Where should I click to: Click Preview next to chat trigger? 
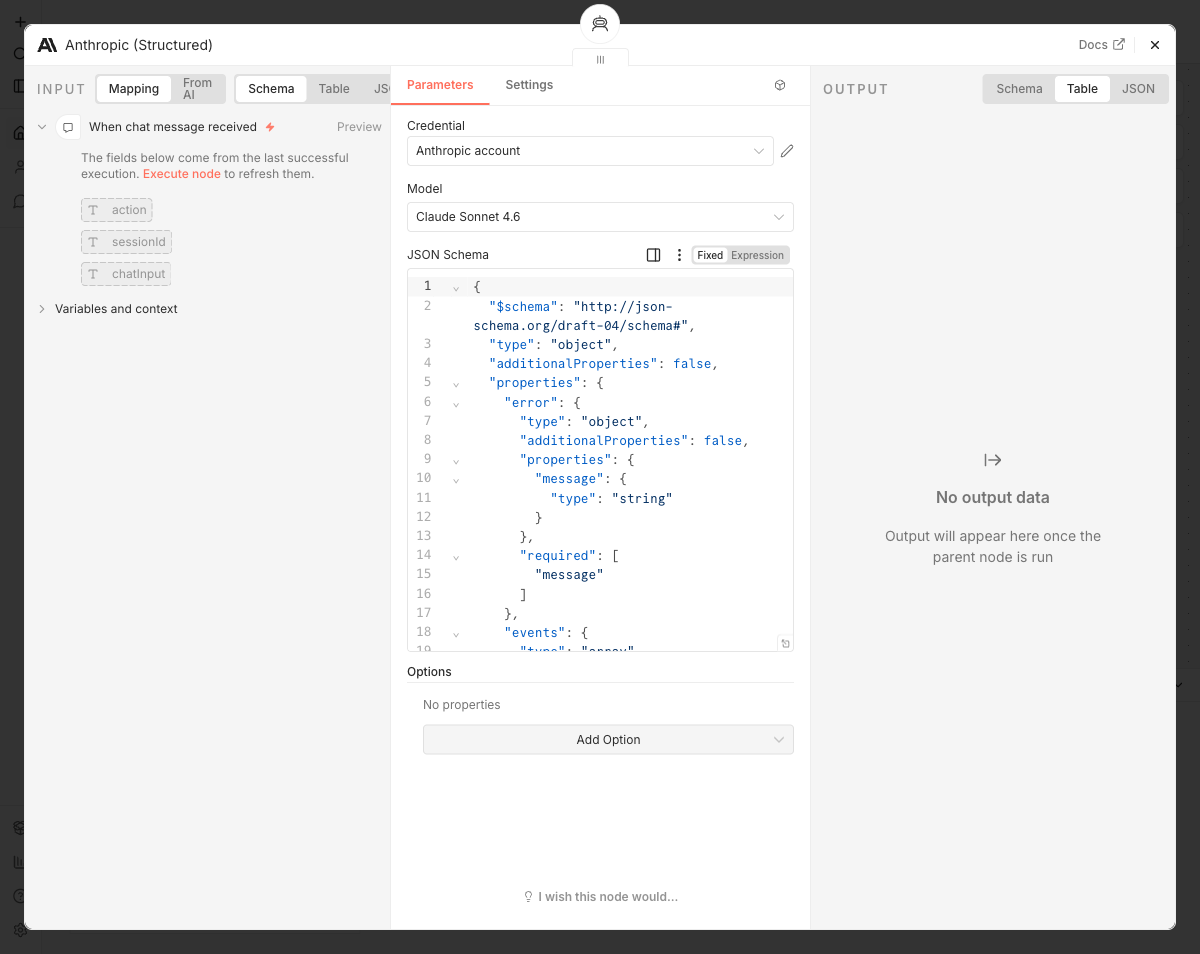click(x=359, y=127)
